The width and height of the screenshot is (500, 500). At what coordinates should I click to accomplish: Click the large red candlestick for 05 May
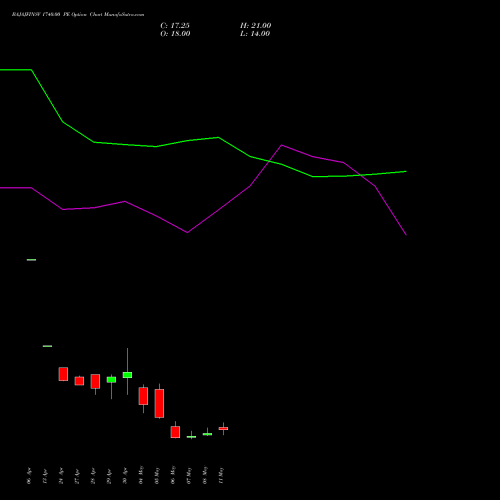tap(159, 403)
